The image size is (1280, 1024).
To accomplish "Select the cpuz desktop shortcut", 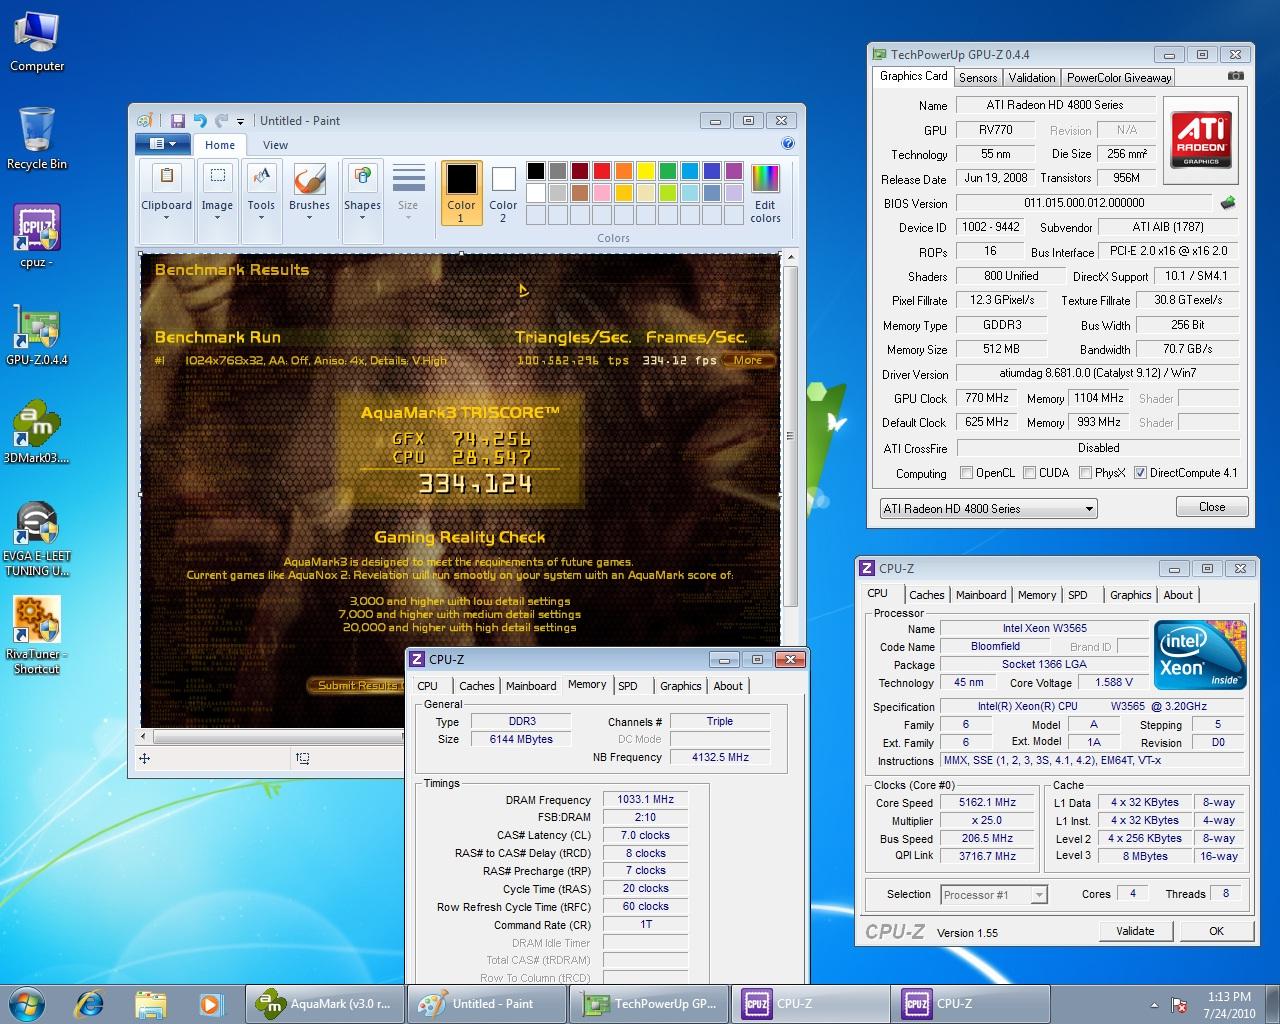I will tap(37, 237).
